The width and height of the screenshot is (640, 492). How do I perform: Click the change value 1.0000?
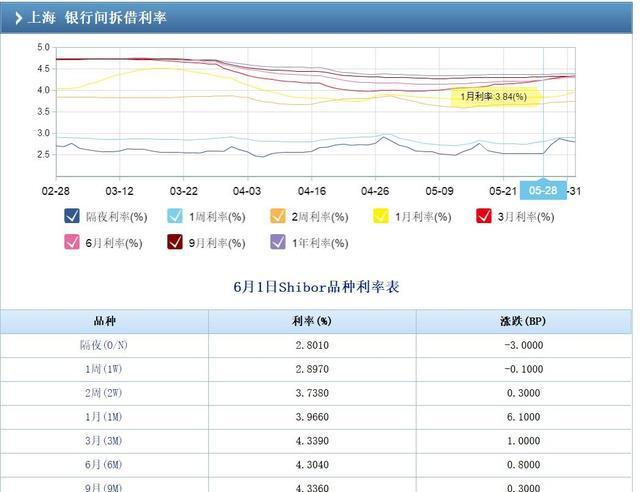point(524,441)
